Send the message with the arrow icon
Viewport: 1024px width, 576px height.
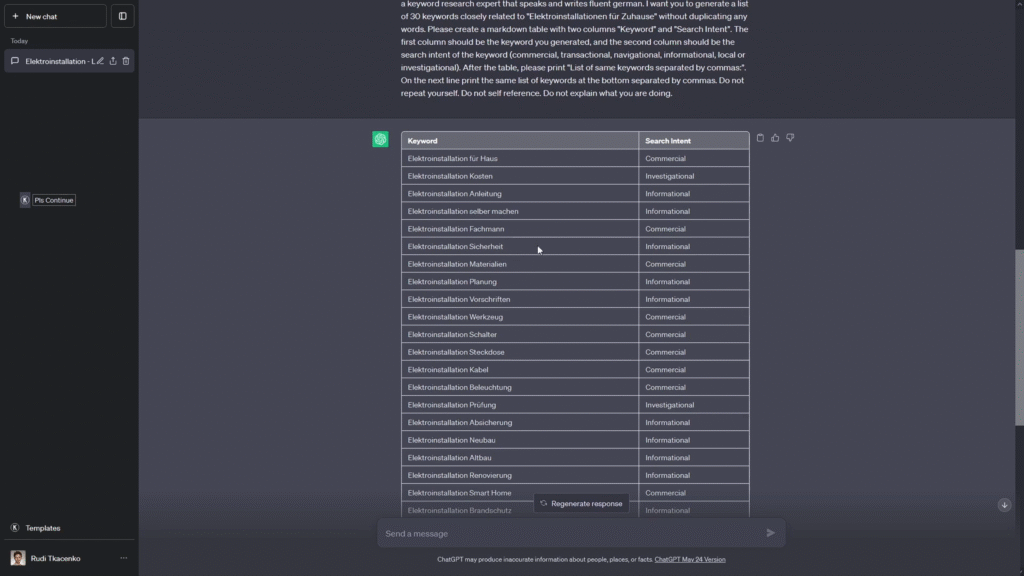tap(771, 533)
